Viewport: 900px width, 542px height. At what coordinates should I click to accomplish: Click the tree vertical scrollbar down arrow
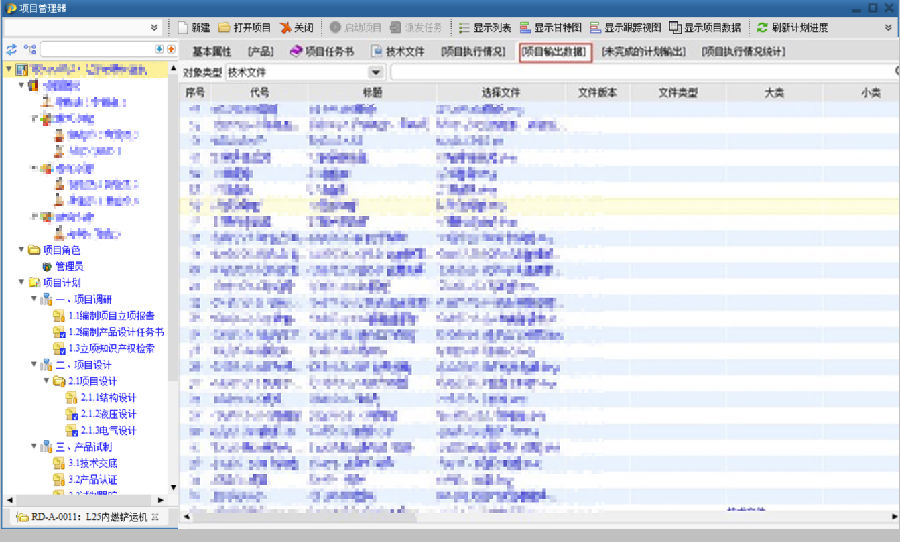[173, 488]
